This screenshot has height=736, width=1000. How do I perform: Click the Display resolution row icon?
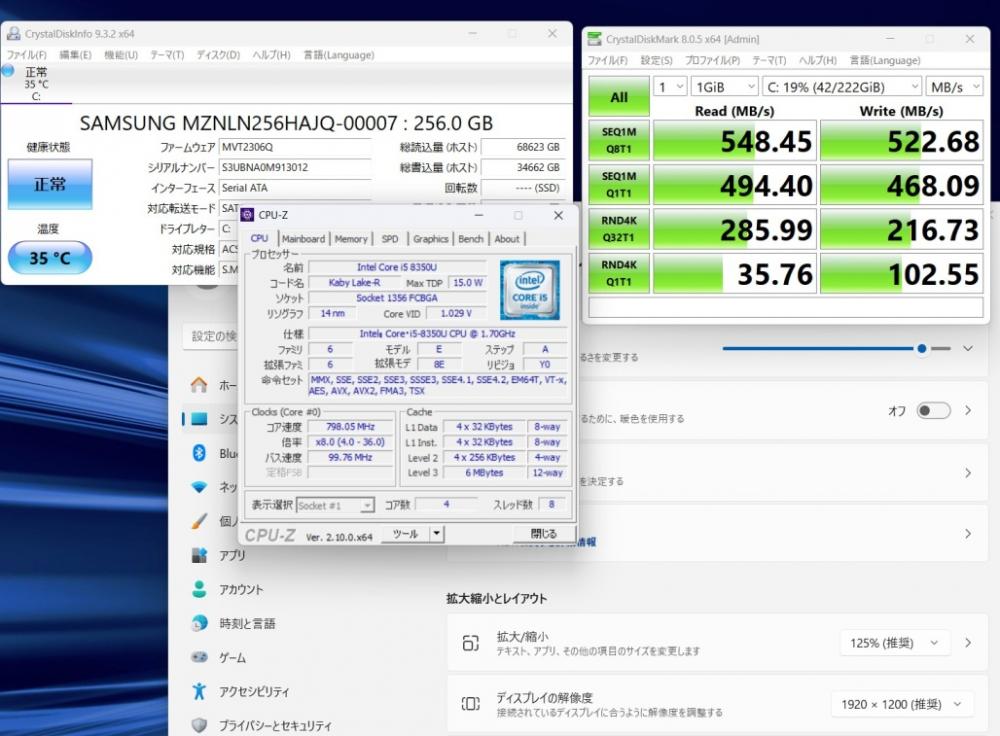470,703
